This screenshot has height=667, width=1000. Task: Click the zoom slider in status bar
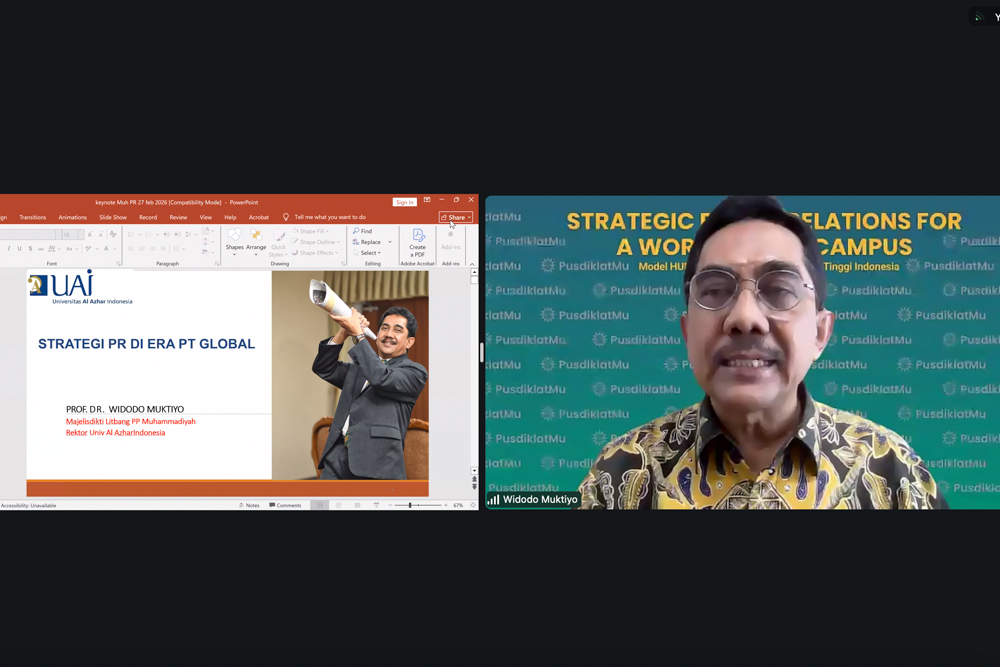pos(411,505)
